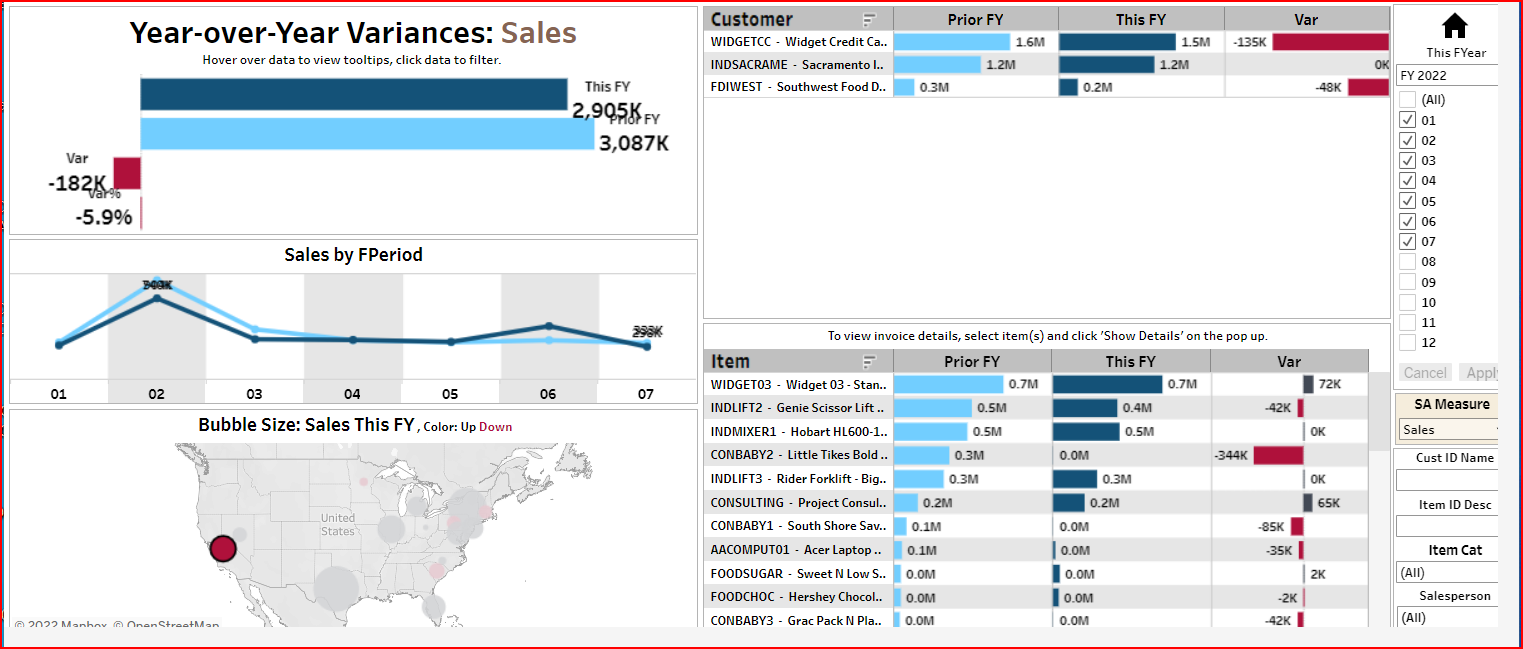The width and height of the screenshot is (1523, 649).
Task: Sort the Item column using sort icon
Action: point(869,361)
